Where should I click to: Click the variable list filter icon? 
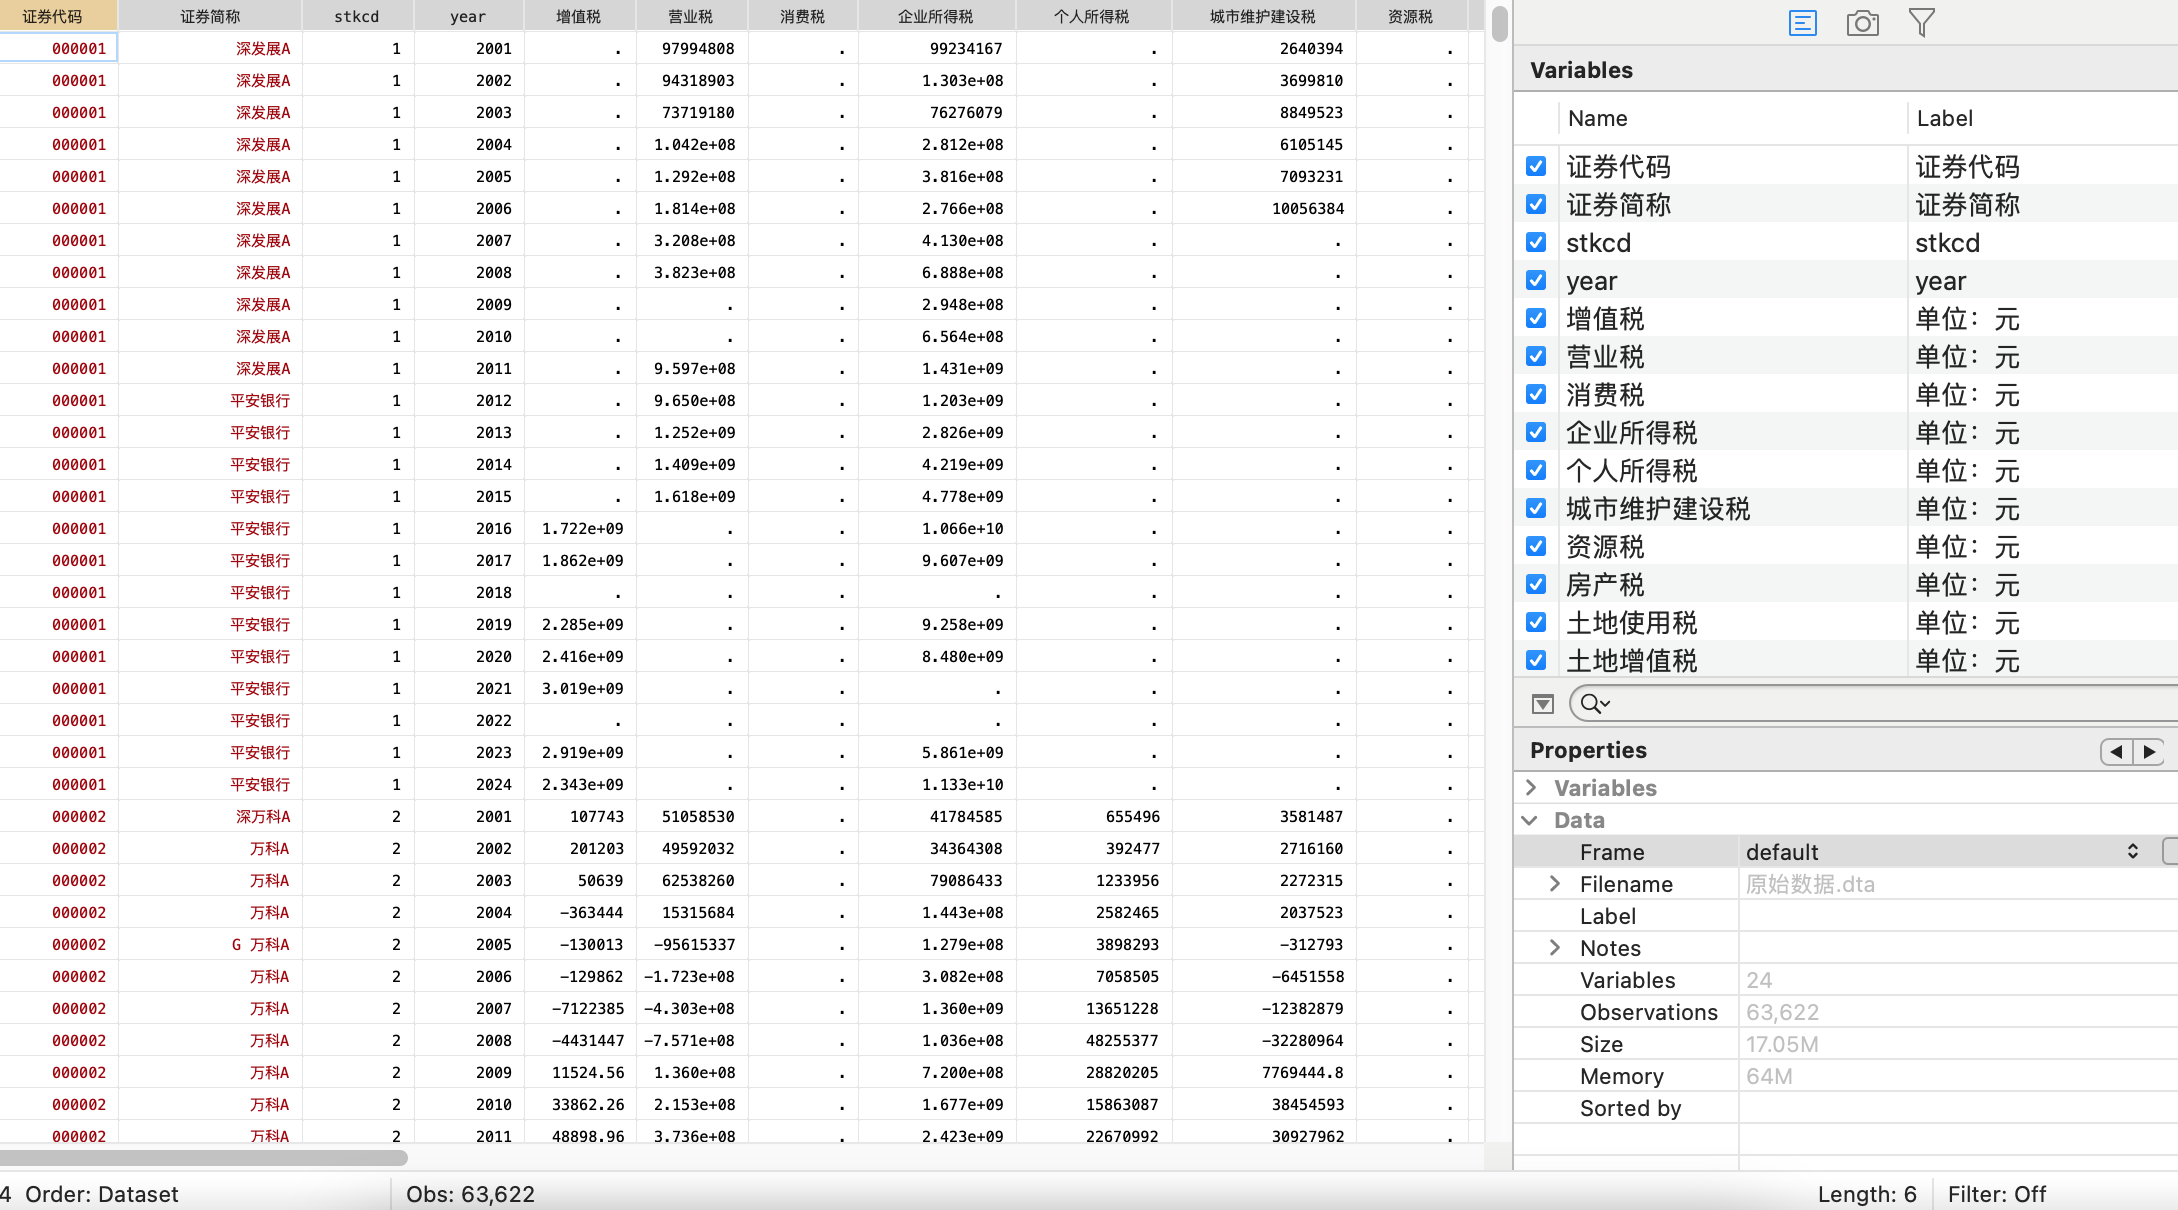pyautogui.click(x=1543, y=704)
